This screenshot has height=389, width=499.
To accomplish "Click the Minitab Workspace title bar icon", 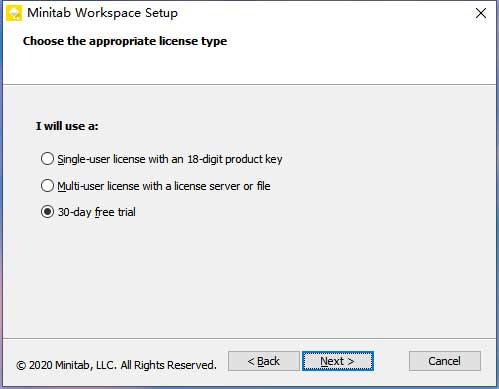I will (14, 13).
